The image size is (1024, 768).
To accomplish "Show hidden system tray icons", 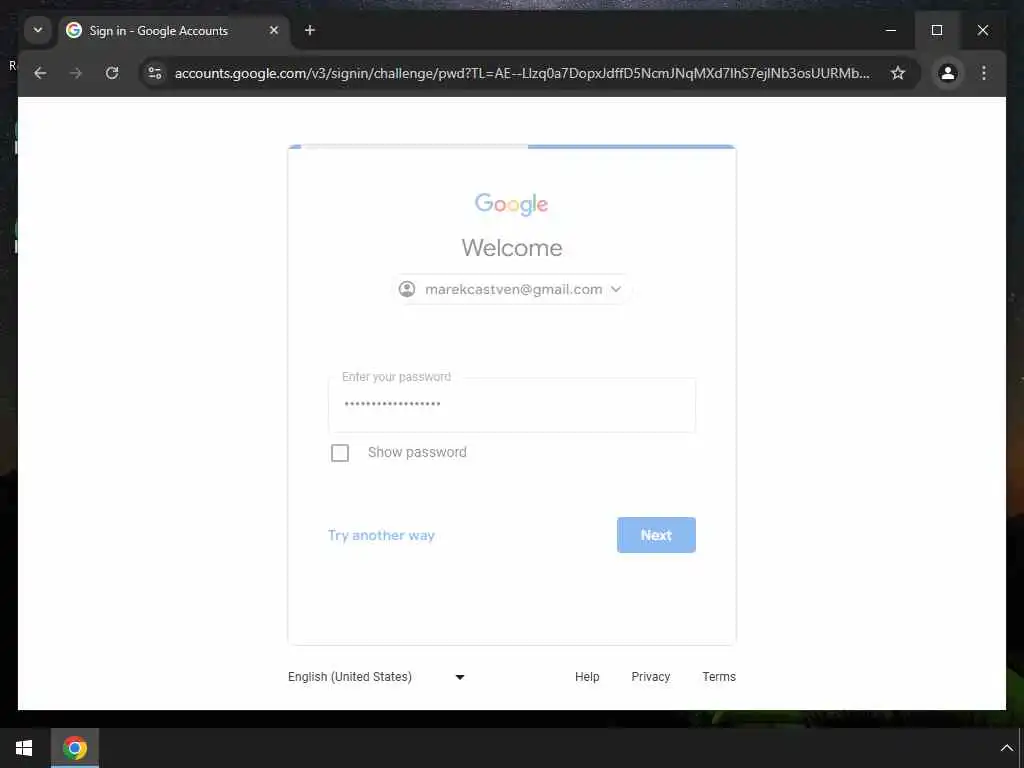I will coord(1006,748).
